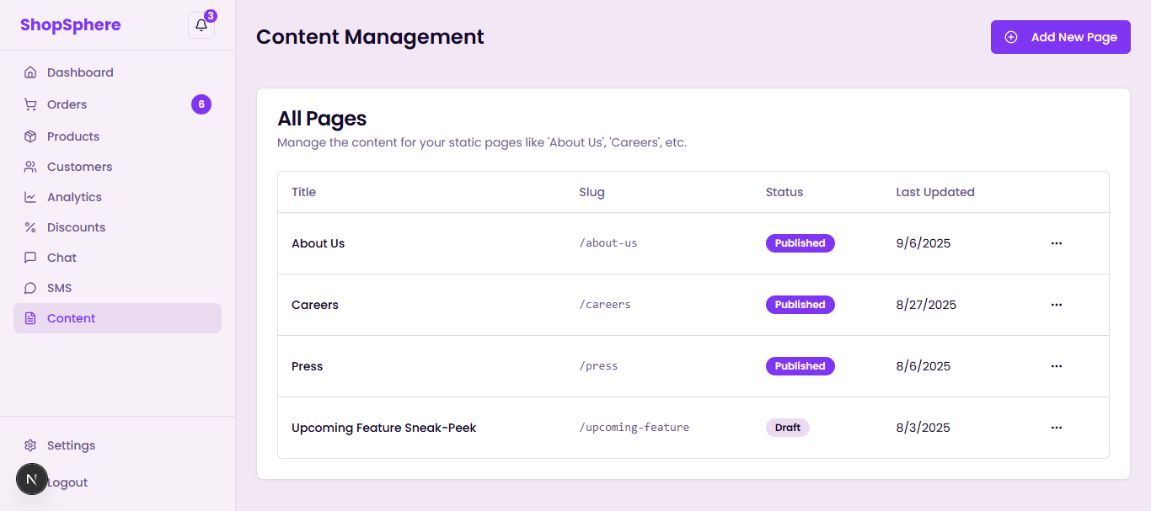
Task: Click the Next.js dev tools round icon
Action: coord(32,480)
